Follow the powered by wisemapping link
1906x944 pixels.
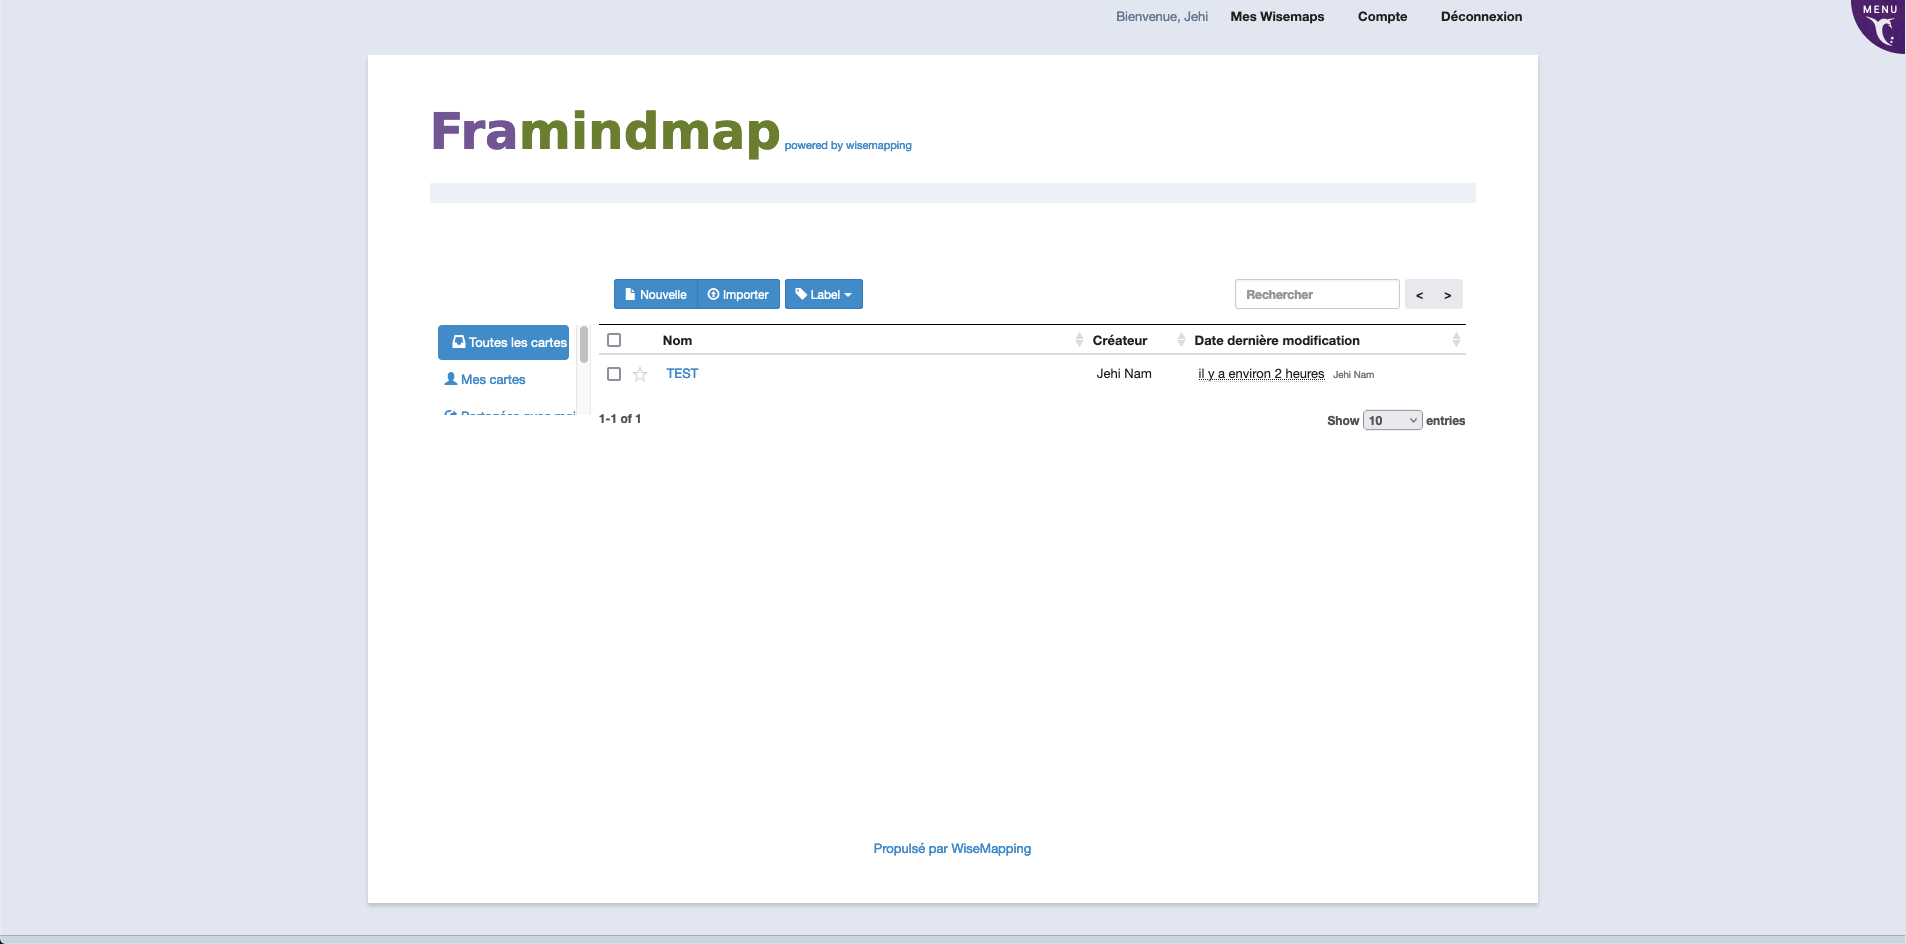tap(848, 145)
